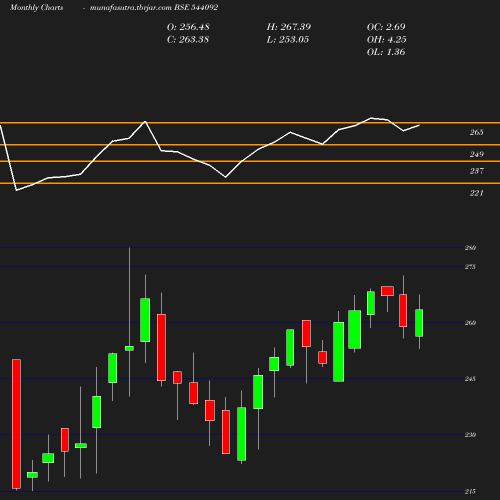Click the 215 candlestick price label

coord(470,492)
